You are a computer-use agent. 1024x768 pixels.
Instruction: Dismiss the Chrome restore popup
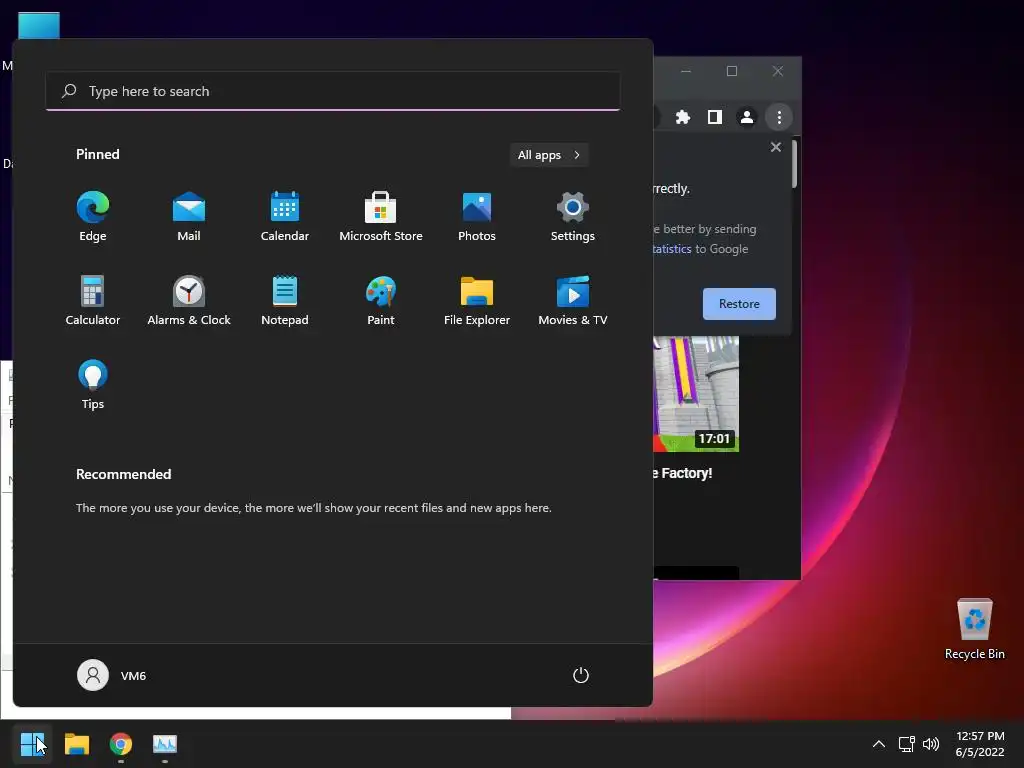(776, 147)
